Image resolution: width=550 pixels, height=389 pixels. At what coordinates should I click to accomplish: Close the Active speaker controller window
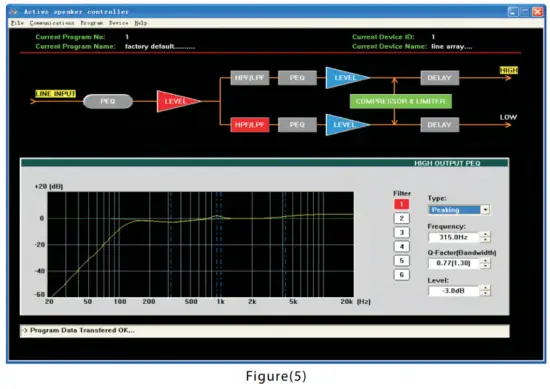click(537, 12)
